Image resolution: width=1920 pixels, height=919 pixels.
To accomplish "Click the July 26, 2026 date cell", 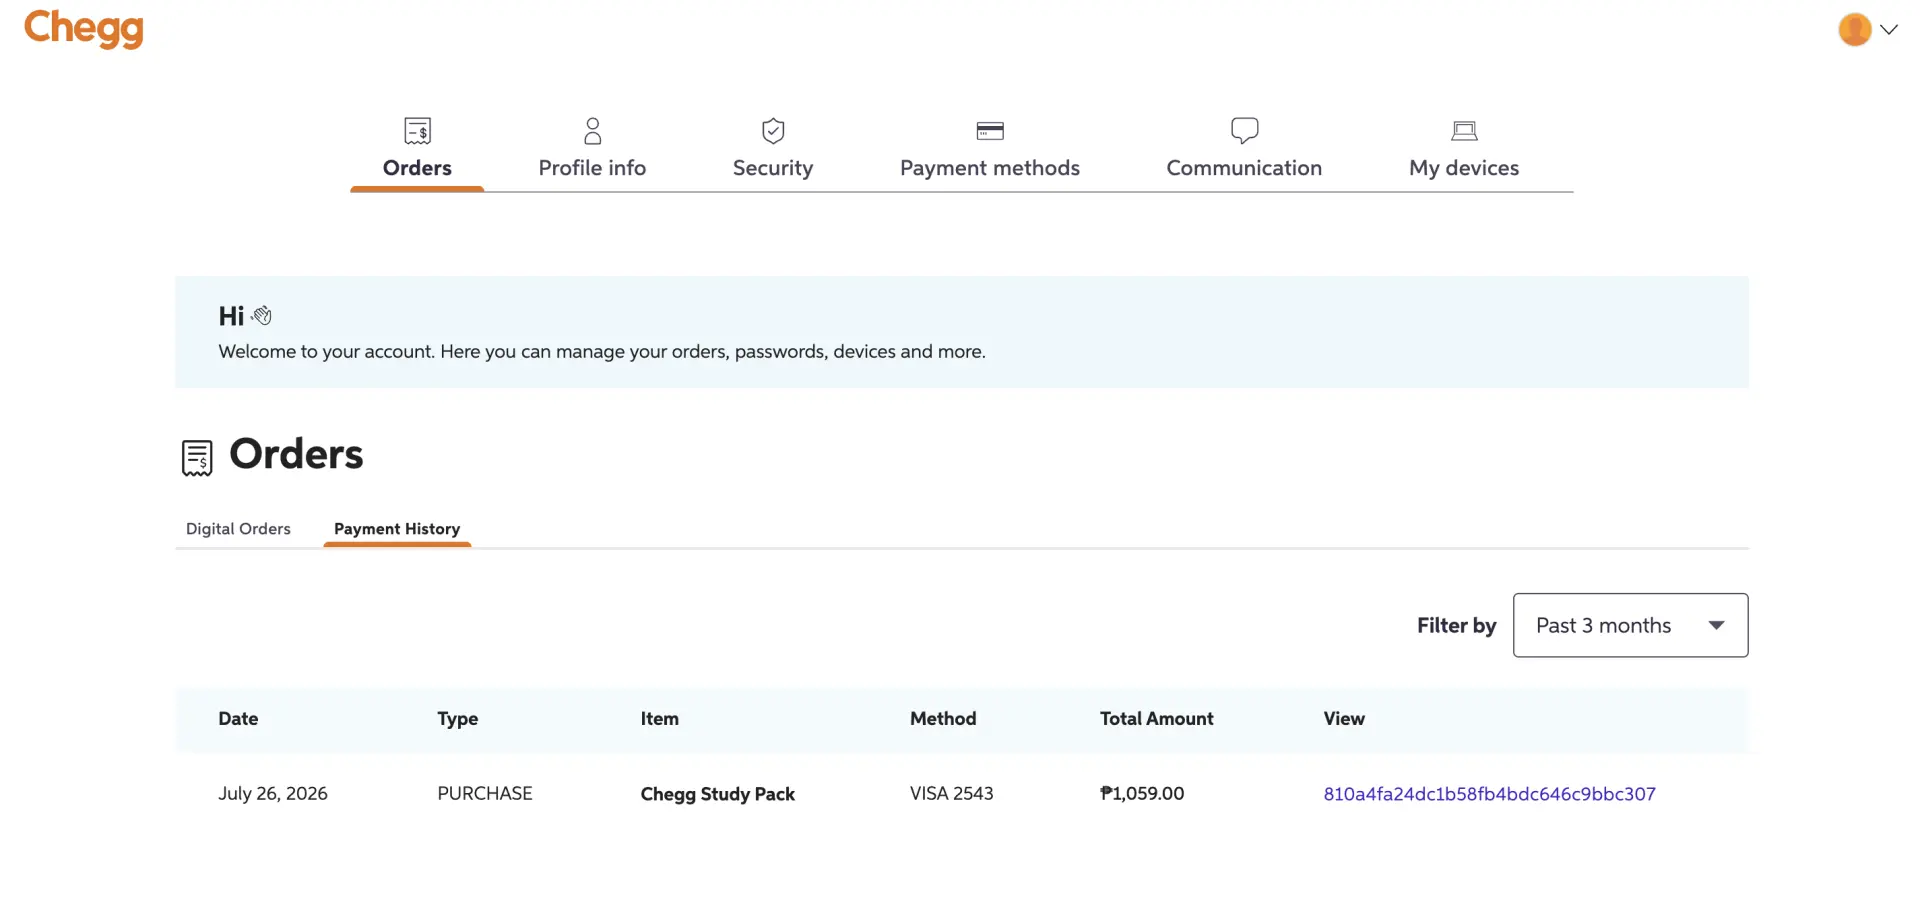I will [273, 794].
